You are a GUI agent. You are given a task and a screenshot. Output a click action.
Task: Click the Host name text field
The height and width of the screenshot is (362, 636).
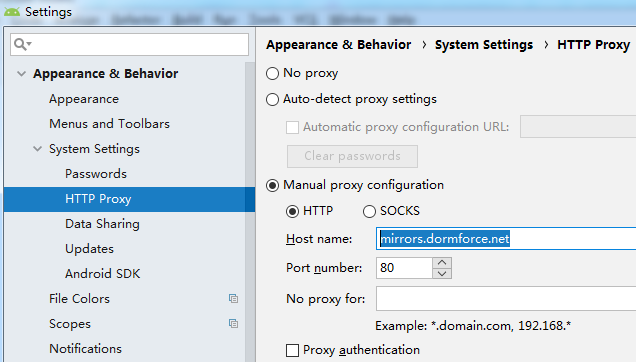pos(506,239)
